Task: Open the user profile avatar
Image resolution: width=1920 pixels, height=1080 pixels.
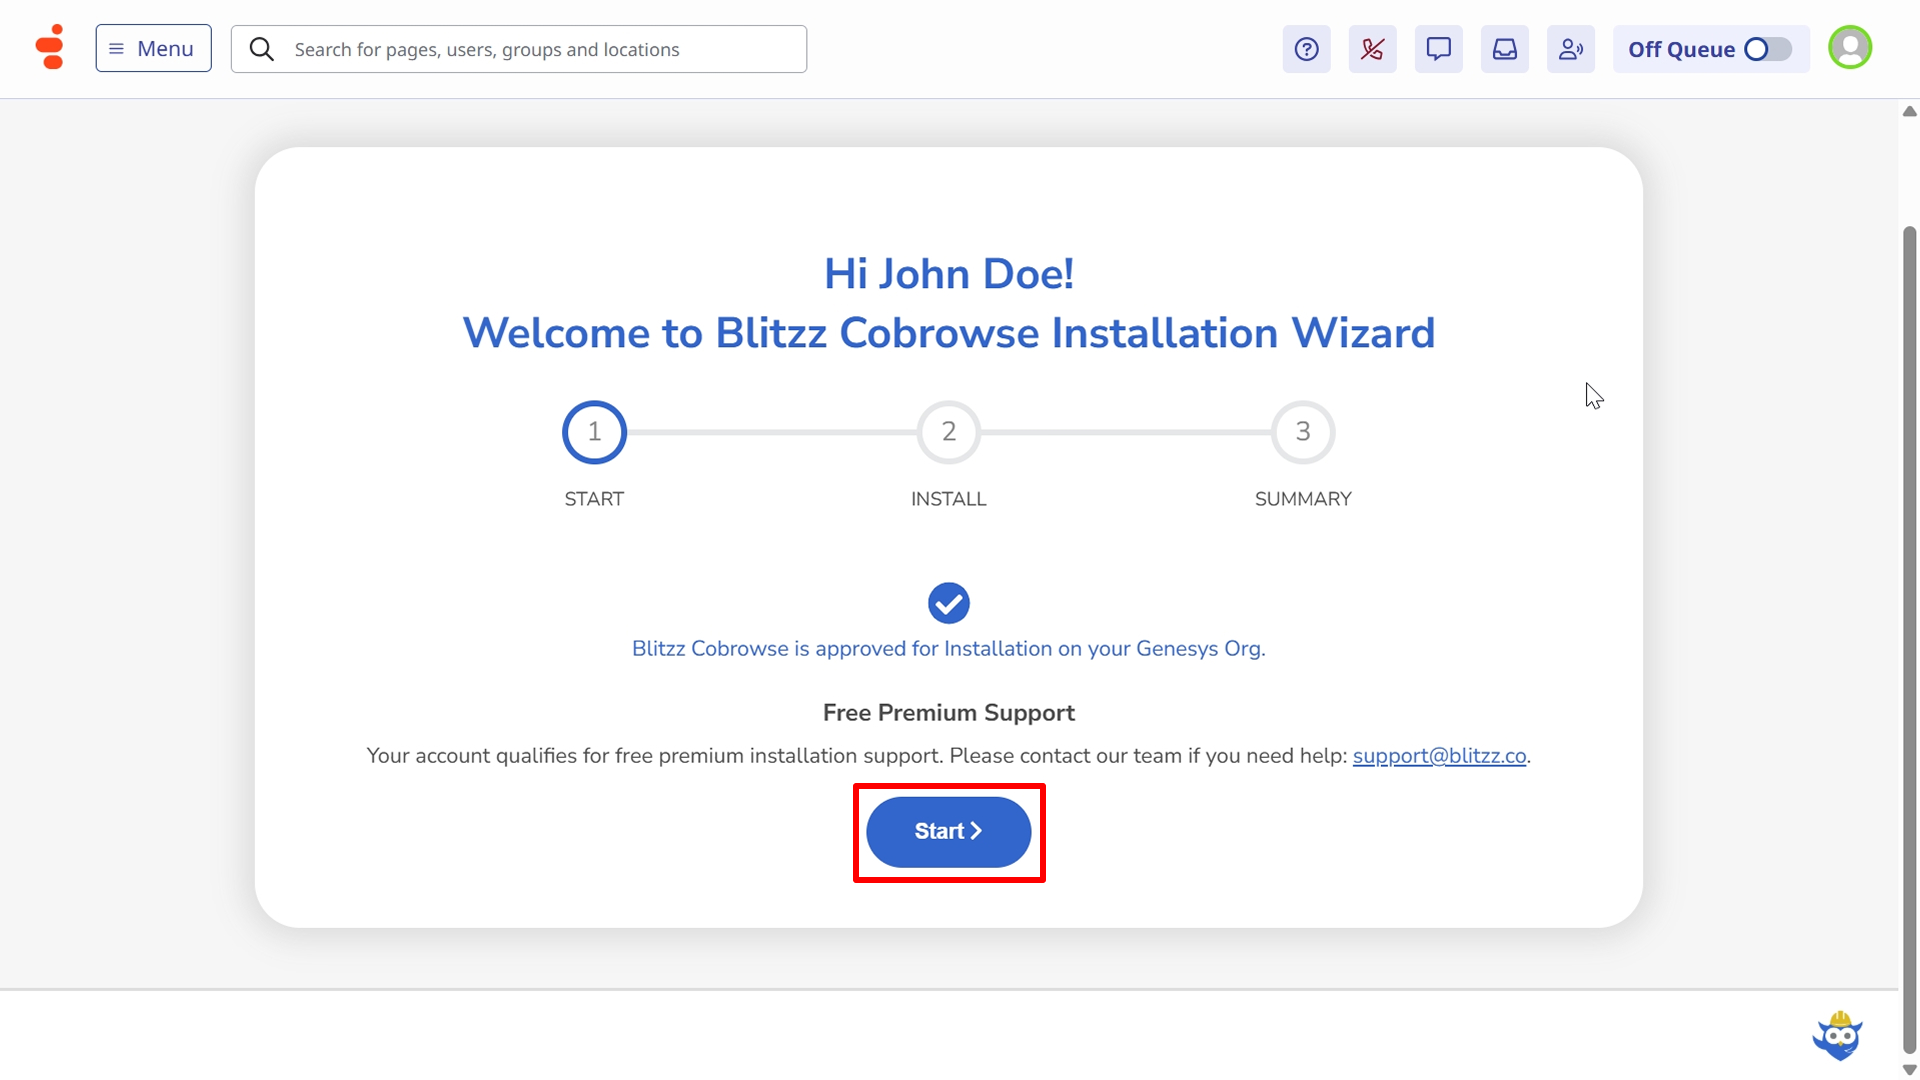Action: coord(1849,48)
